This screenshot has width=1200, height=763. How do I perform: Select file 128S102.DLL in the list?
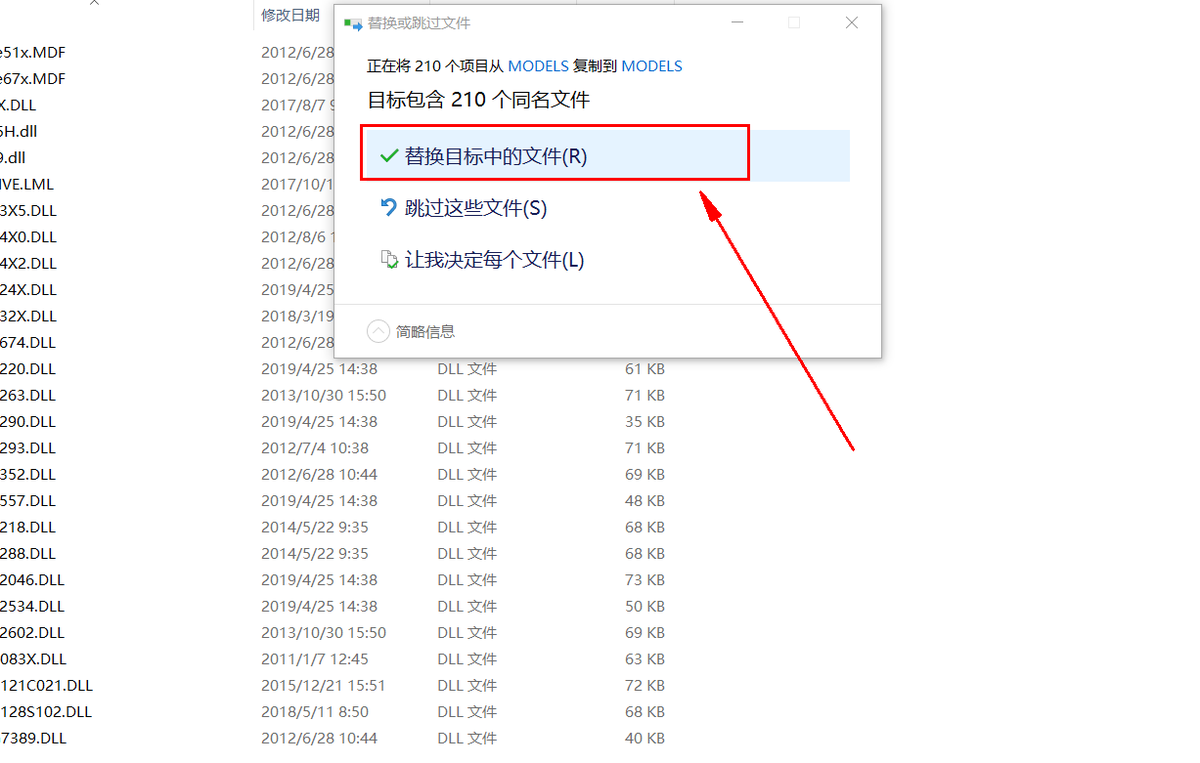point(46,712)
